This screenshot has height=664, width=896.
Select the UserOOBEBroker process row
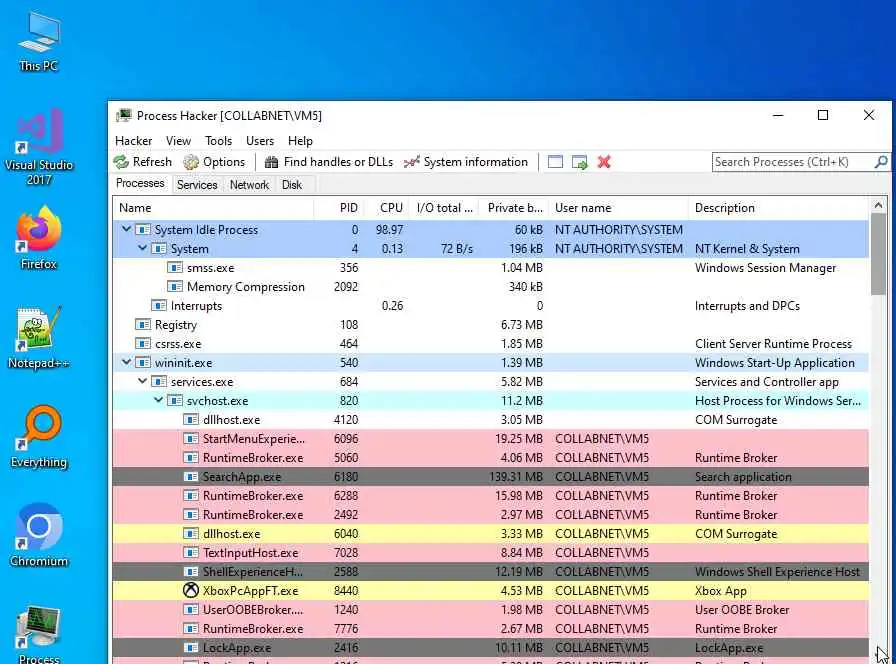point(491,610)
